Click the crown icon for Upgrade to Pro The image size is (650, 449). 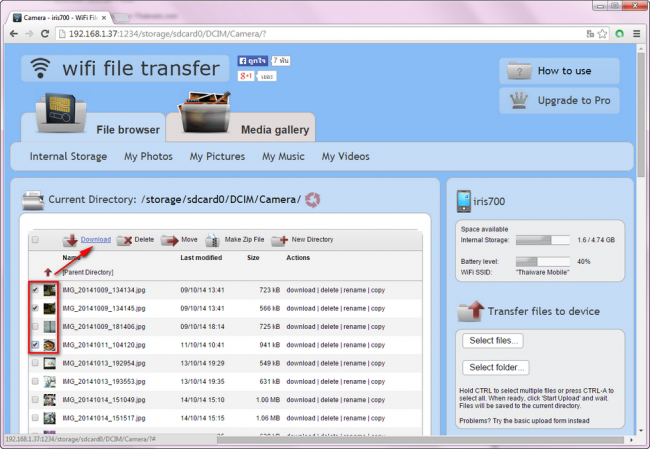coord(519,101)
